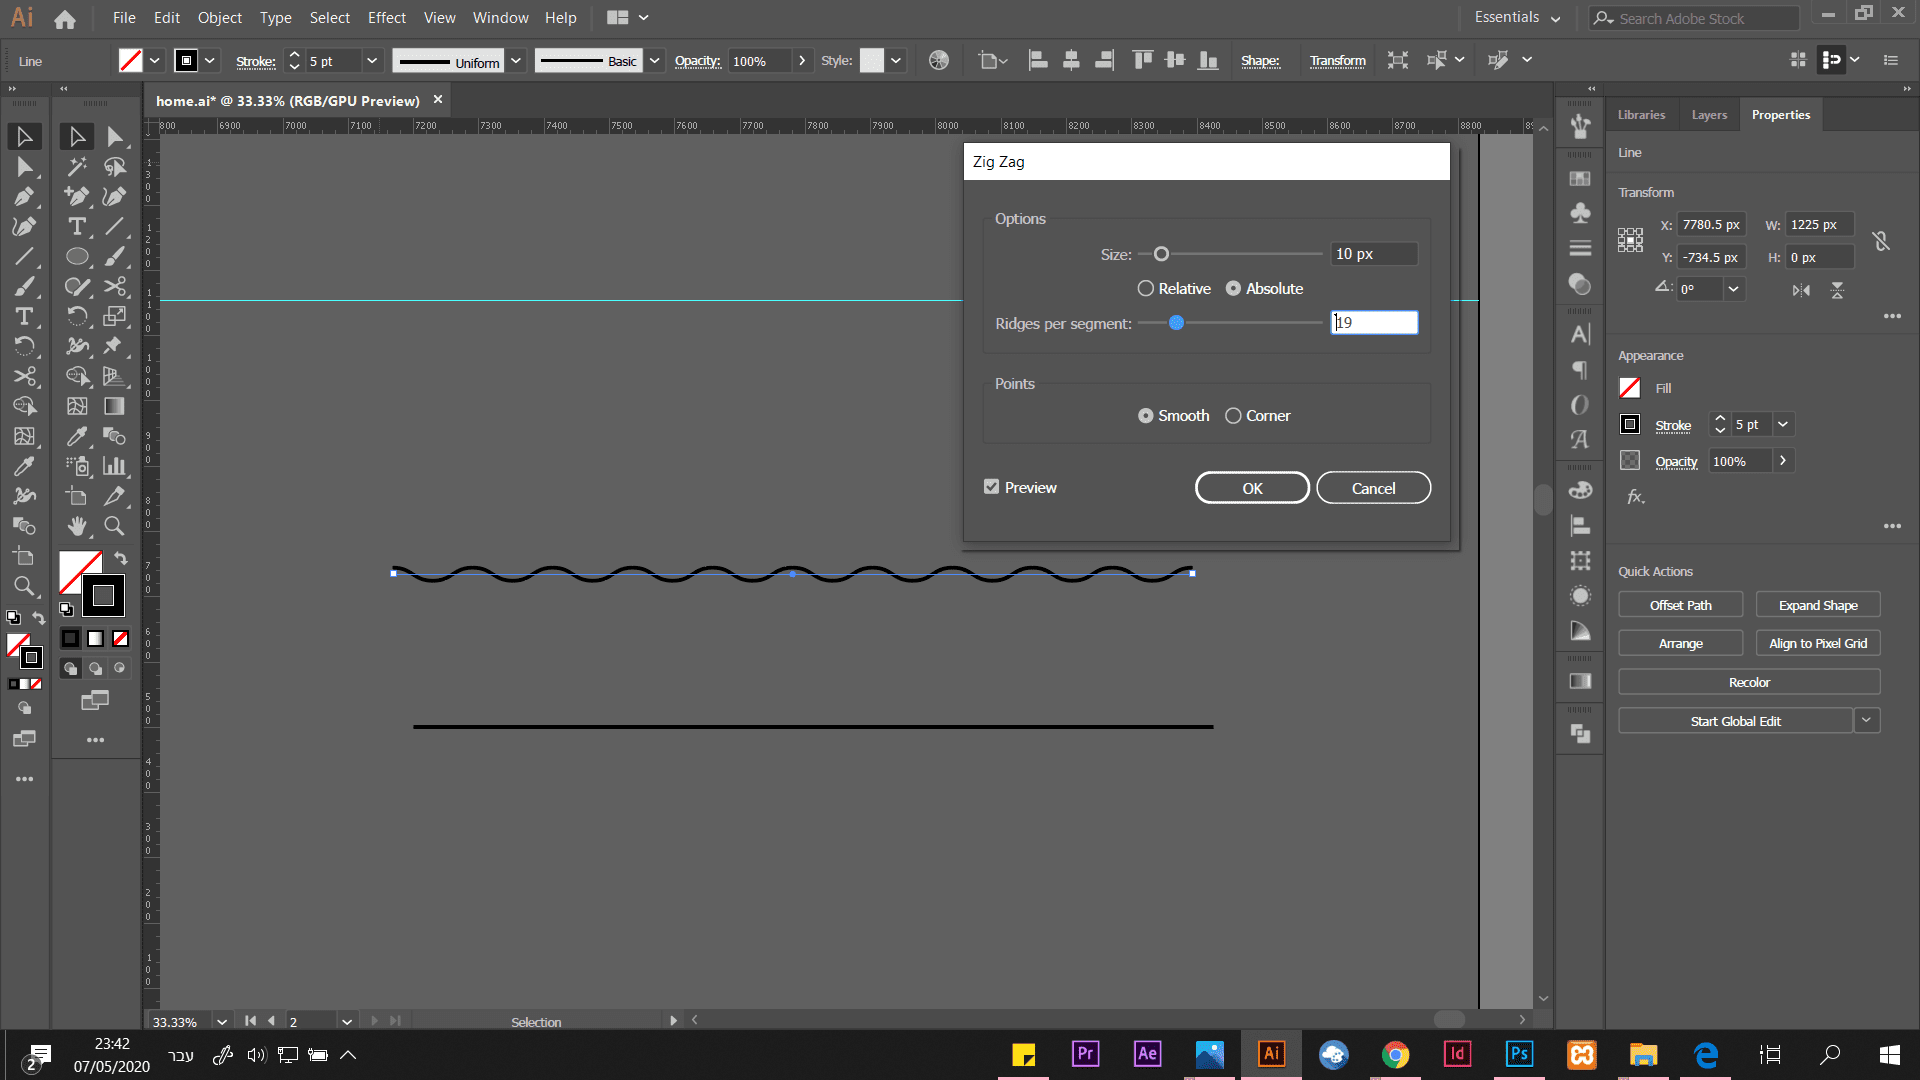The height and width of the screenshot is (1080, 1920).
Task: Click the swap fill and stroke arrow
Action: [121, 559]
